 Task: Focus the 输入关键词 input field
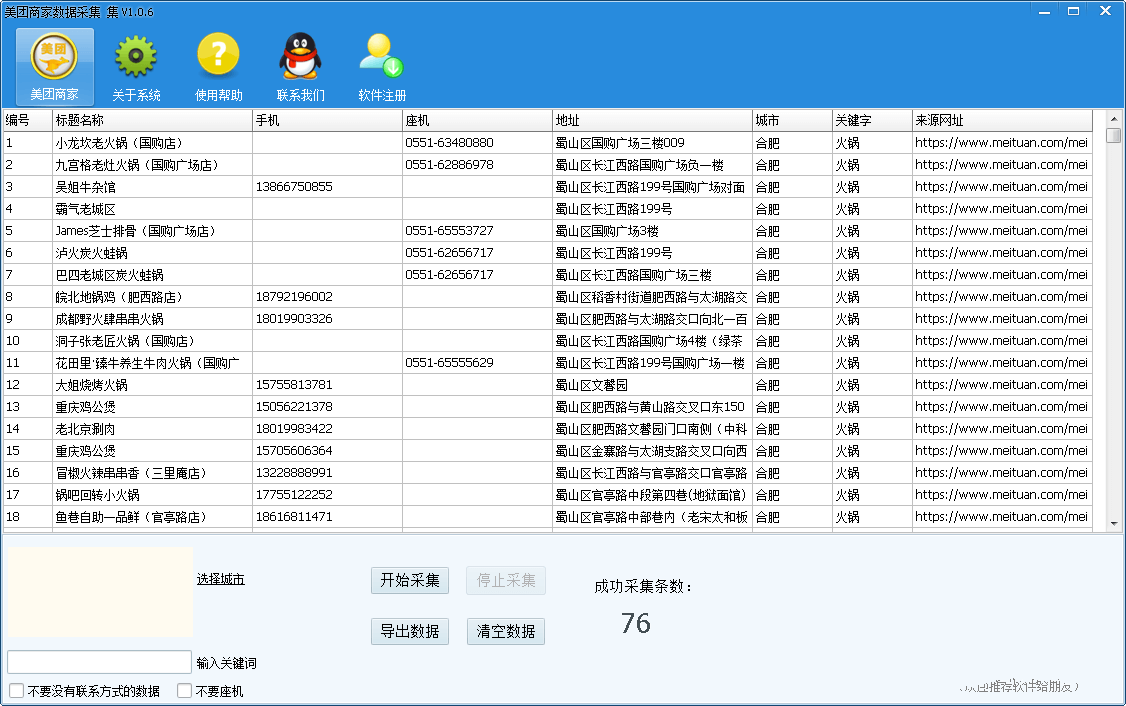click(x=99, y=661)
